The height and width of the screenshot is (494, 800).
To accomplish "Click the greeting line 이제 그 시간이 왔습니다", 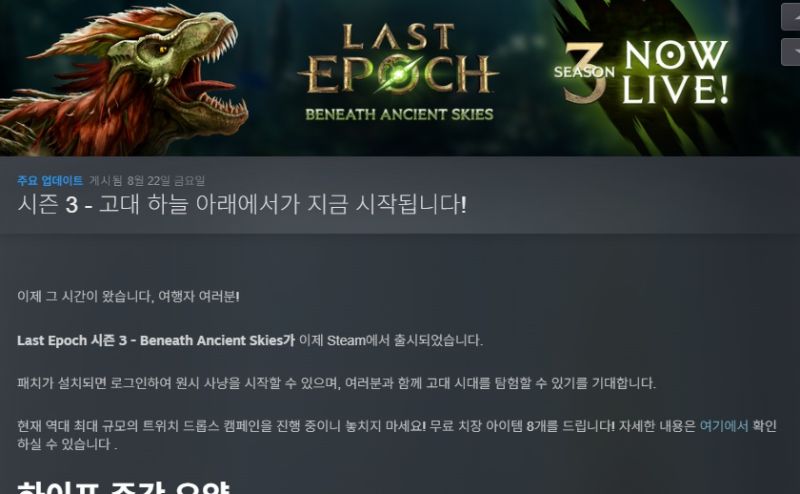I will pos(128,297).
